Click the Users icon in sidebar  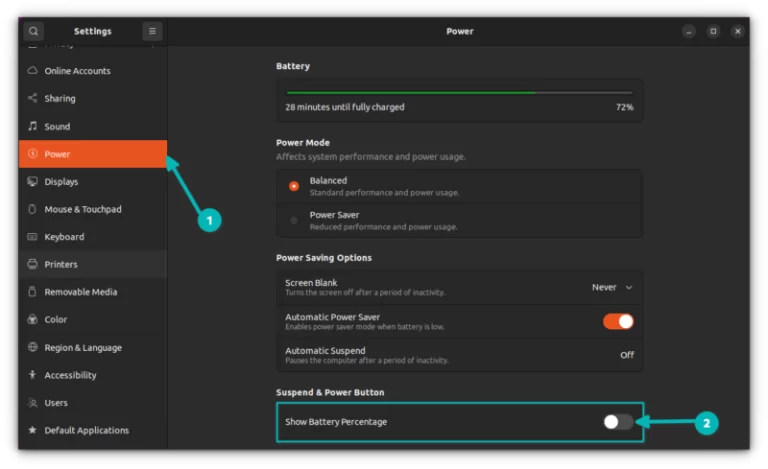point(32,403)
